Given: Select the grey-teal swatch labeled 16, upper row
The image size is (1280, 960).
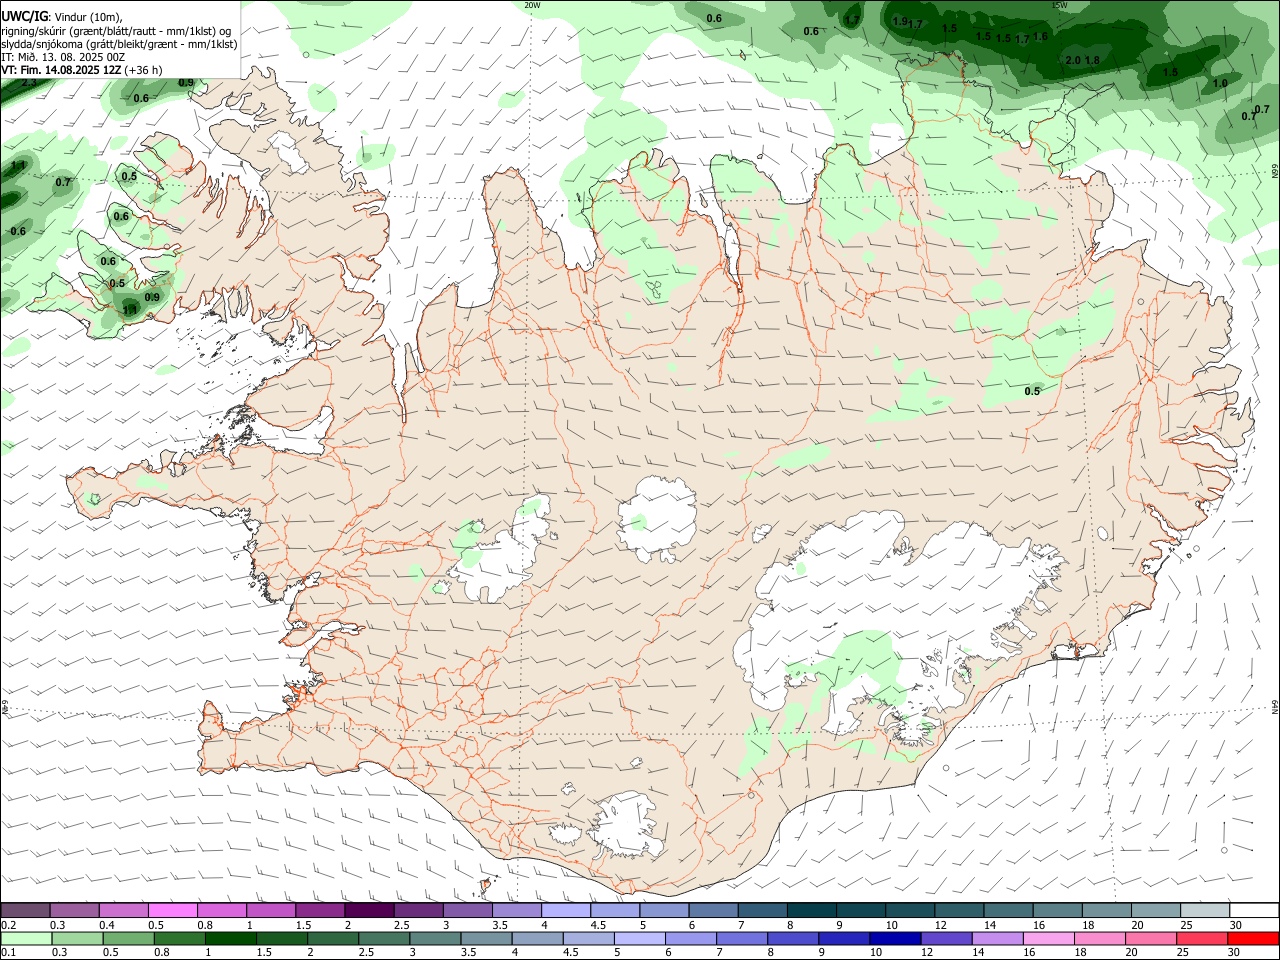Looking at the screenshot, I should tap(1057, 911).
